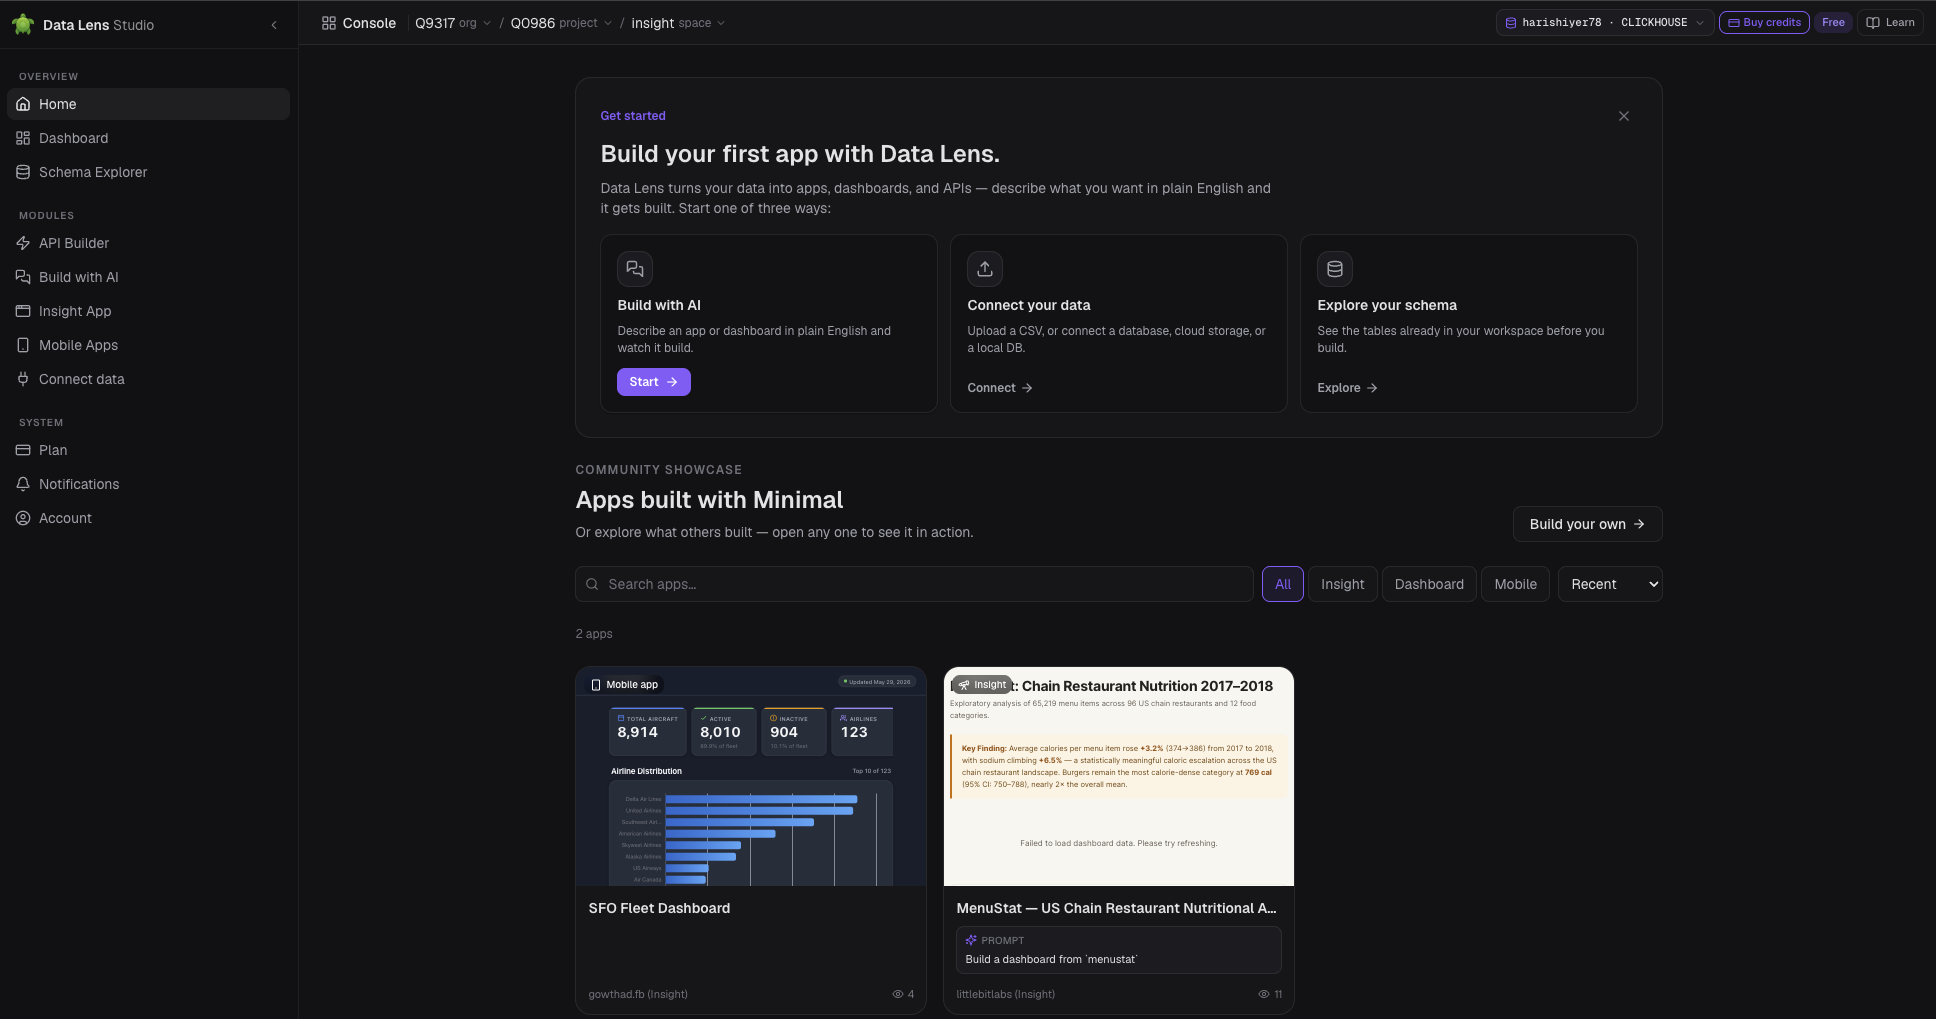
Task: Click the Console grid icon
Action: 328,23
